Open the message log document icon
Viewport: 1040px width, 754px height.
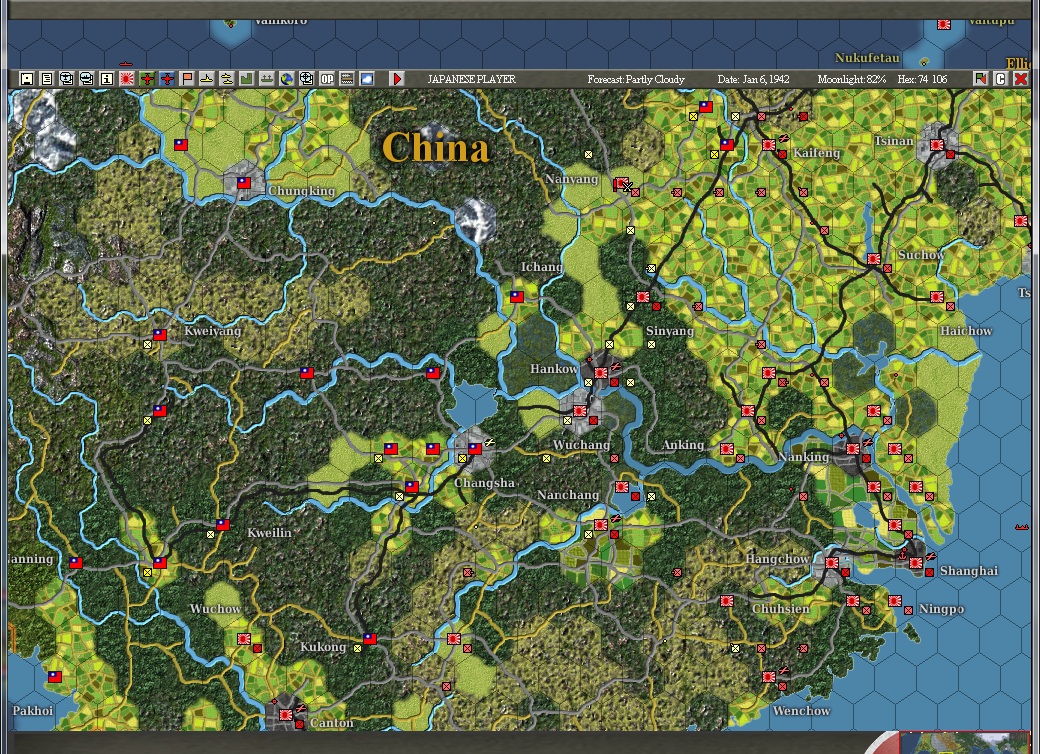48,77
